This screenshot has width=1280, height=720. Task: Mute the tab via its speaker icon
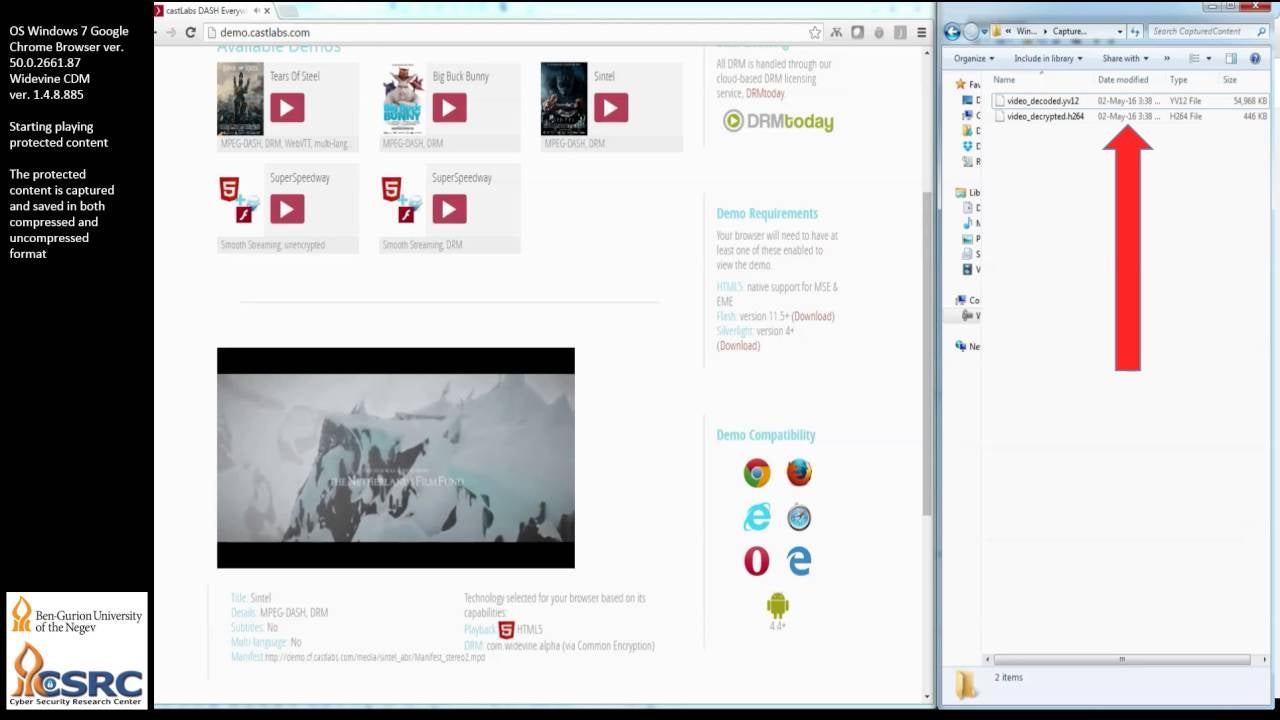point(256,11)
